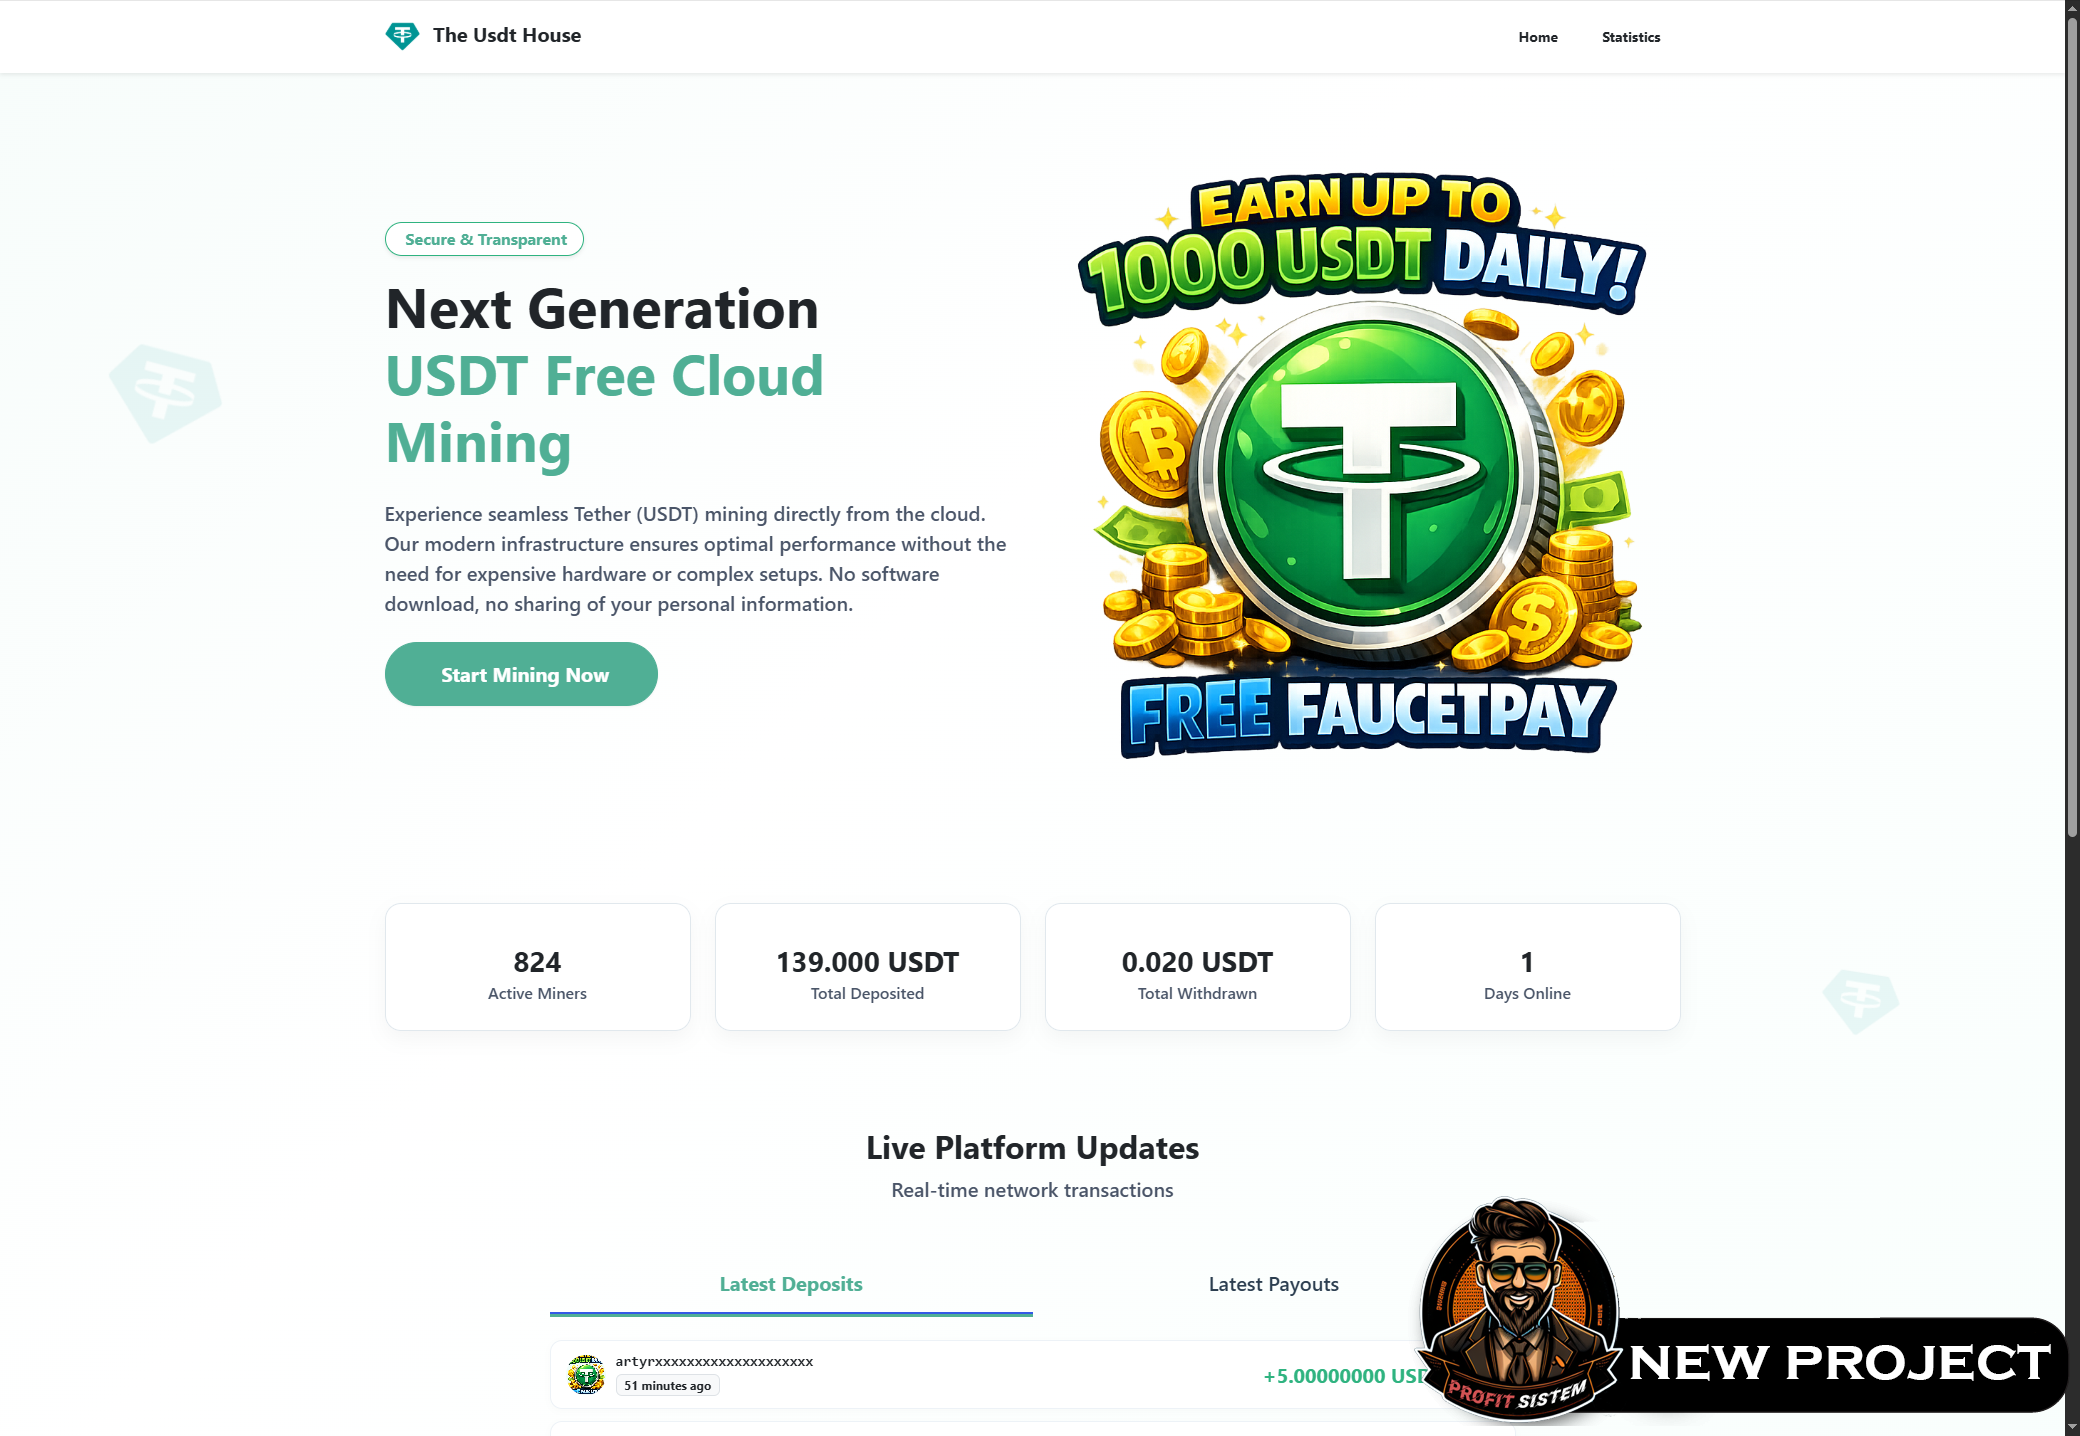The image size is (2080, 1436).
Task: Click the Secure & Transparent badge
Action: pyautogui.click(x=484, y=239)
